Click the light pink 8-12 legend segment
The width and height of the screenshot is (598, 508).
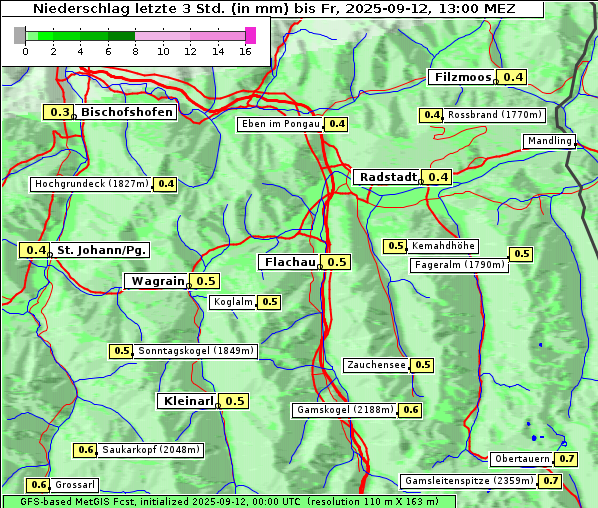(162, 36)
